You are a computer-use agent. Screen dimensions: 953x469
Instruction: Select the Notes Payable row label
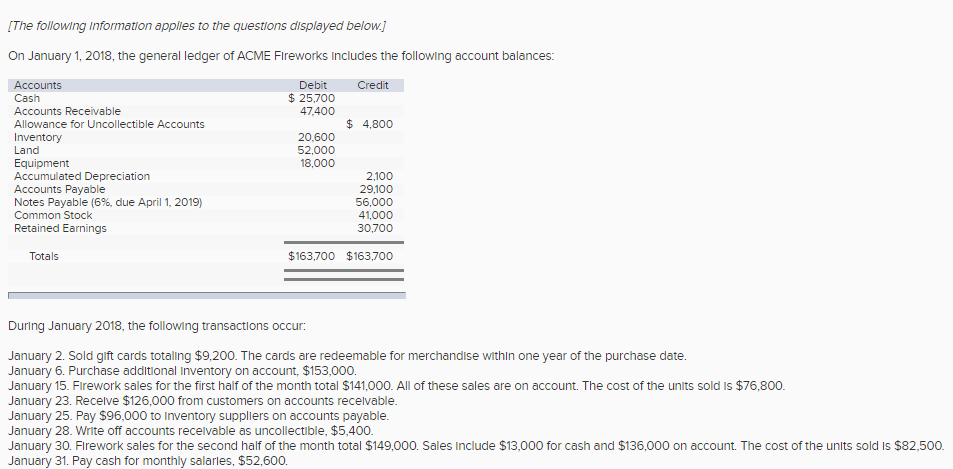click(x=108, y=202)
